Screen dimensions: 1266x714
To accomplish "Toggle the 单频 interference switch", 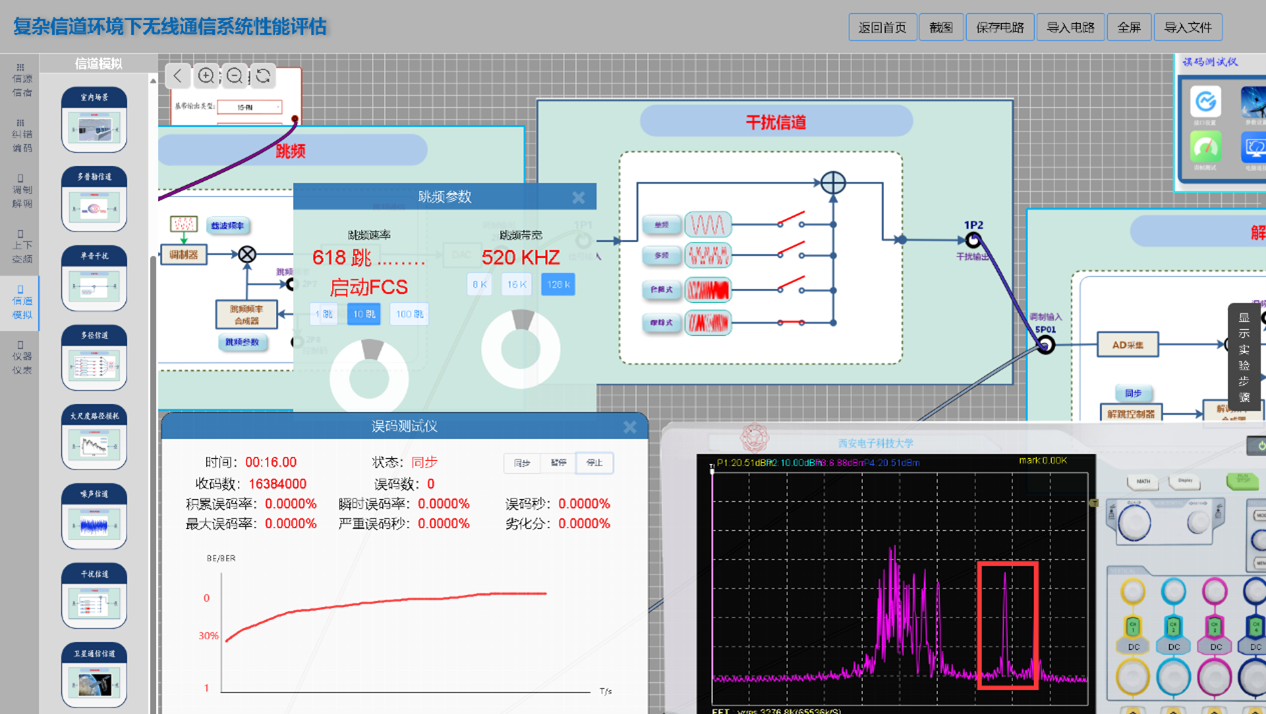I will tap(792, 220).
